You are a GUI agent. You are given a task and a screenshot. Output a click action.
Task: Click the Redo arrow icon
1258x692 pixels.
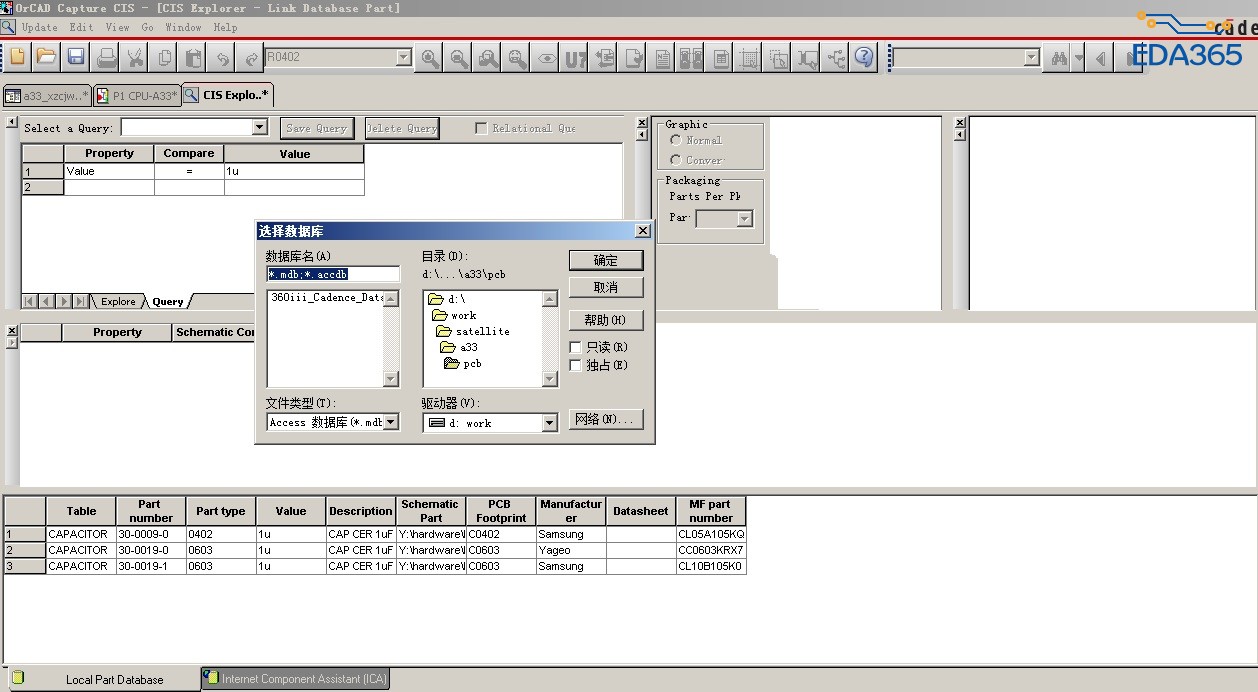click(252, 57)
